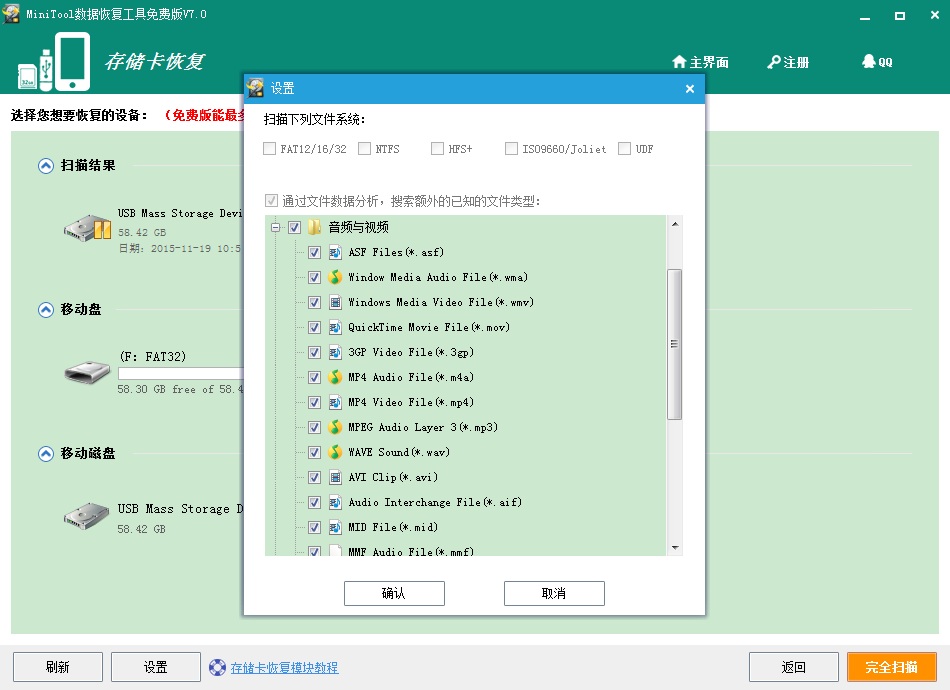
Task: Toggle 通过文件数据分析 checkbox
Action: [271, 201]
